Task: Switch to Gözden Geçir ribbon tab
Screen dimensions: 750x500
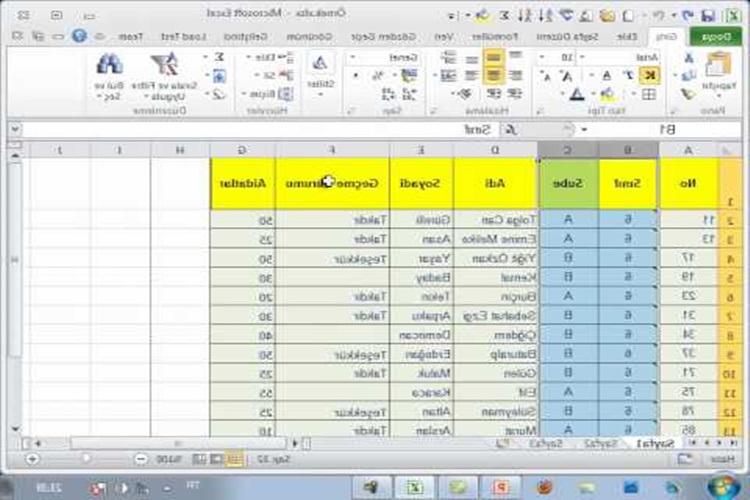Action: (384, 36)
